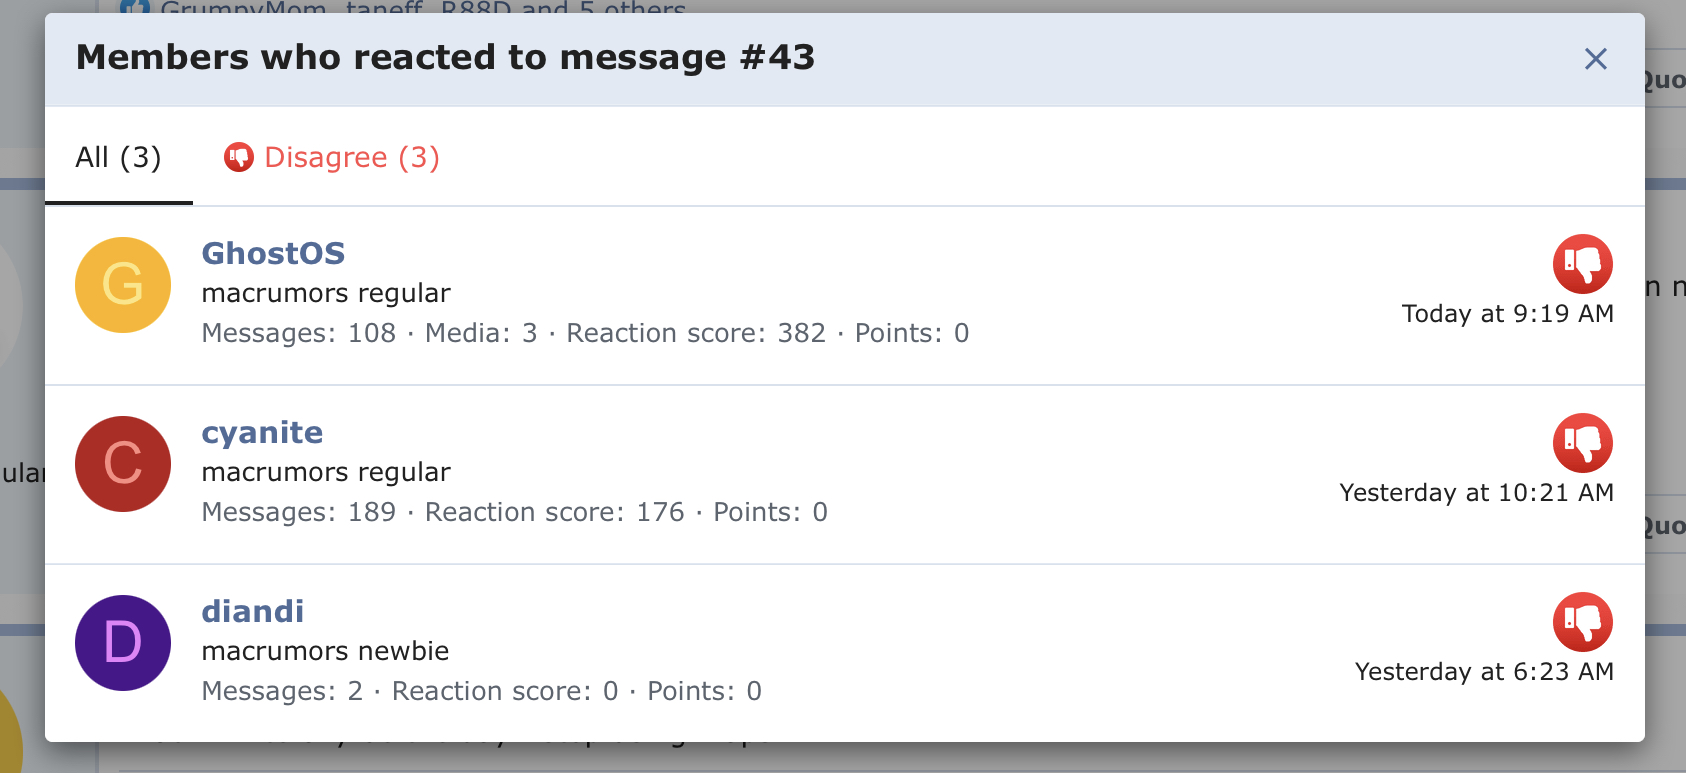
Task: Click the thumbs-down icon in Disagree tab
Action: tap(239, 158)
